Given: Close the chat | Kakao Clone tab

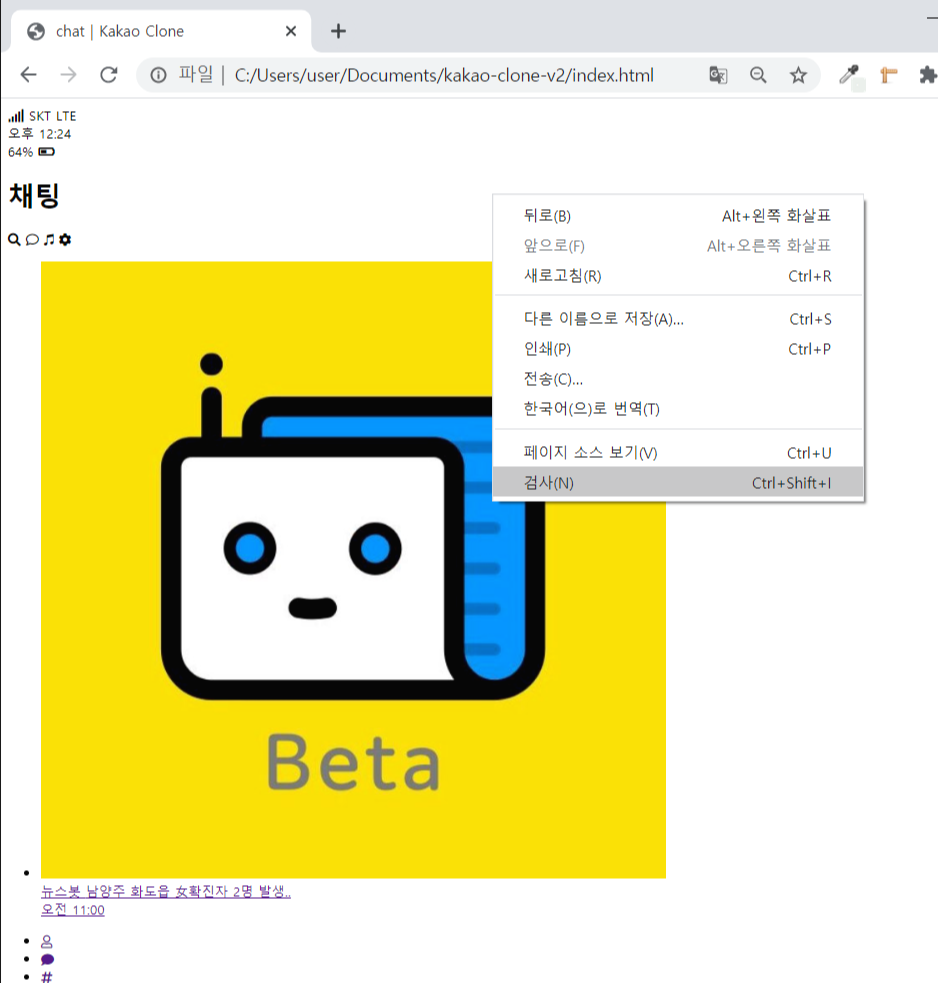Looking at the screenshot, I should 291,31.
